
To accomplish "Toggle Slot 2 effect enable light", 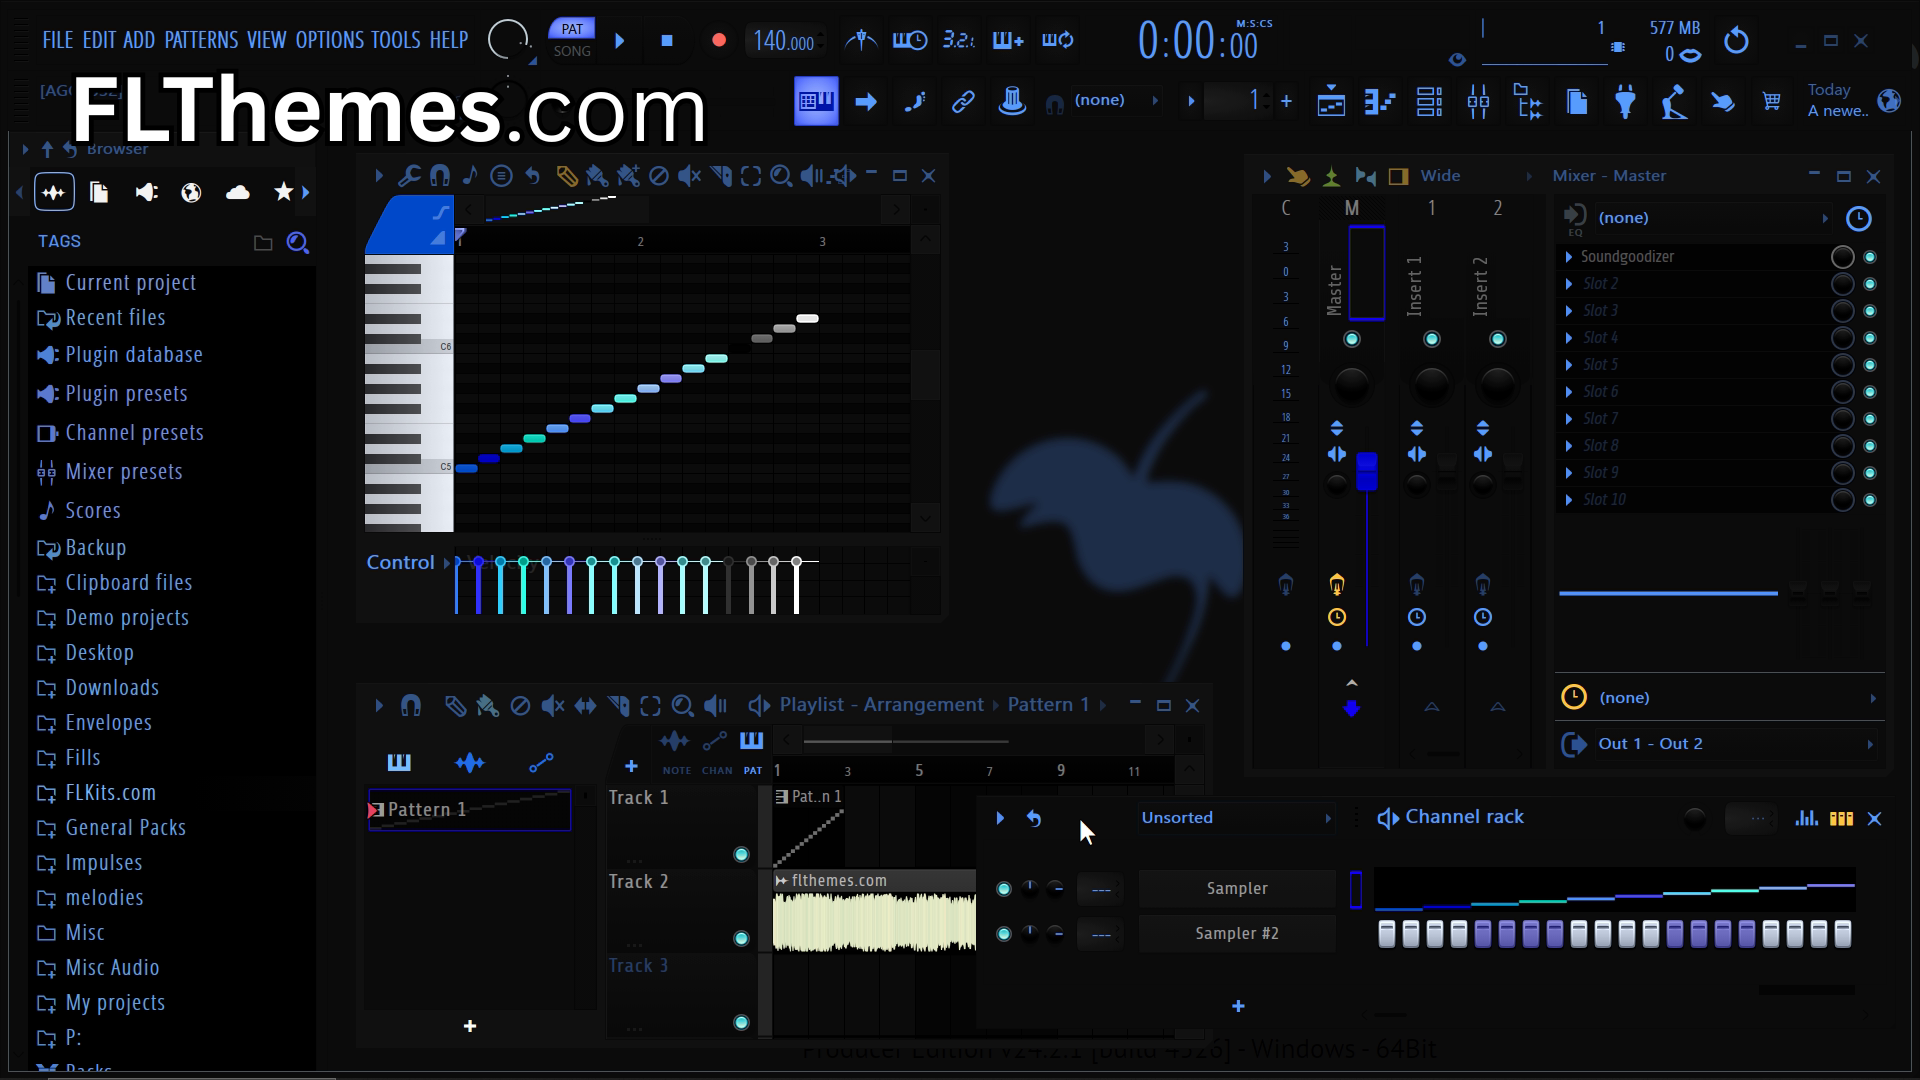I will (x=1870, y=284).
